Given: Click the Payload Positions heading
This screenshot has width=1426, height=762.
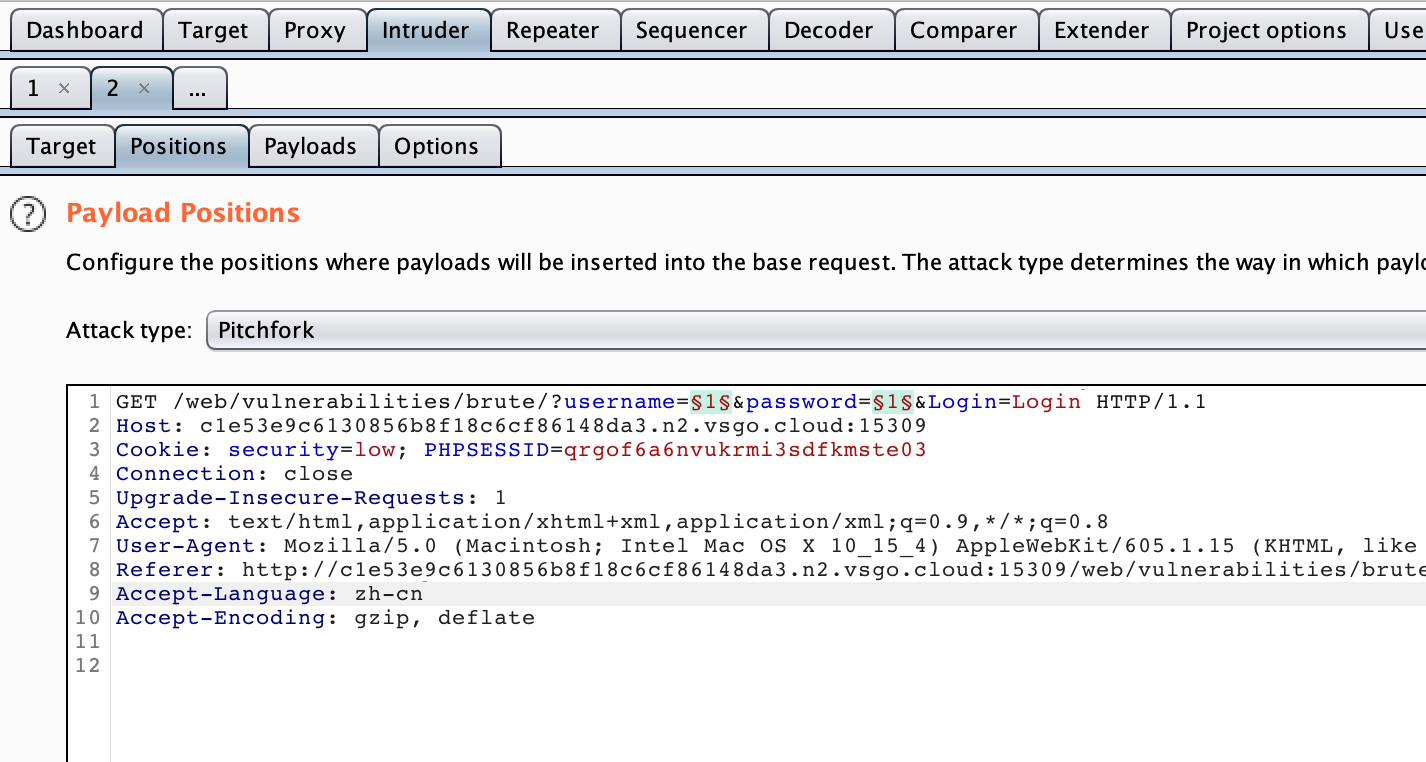Looking at the screenshot, I should point(183,213).
